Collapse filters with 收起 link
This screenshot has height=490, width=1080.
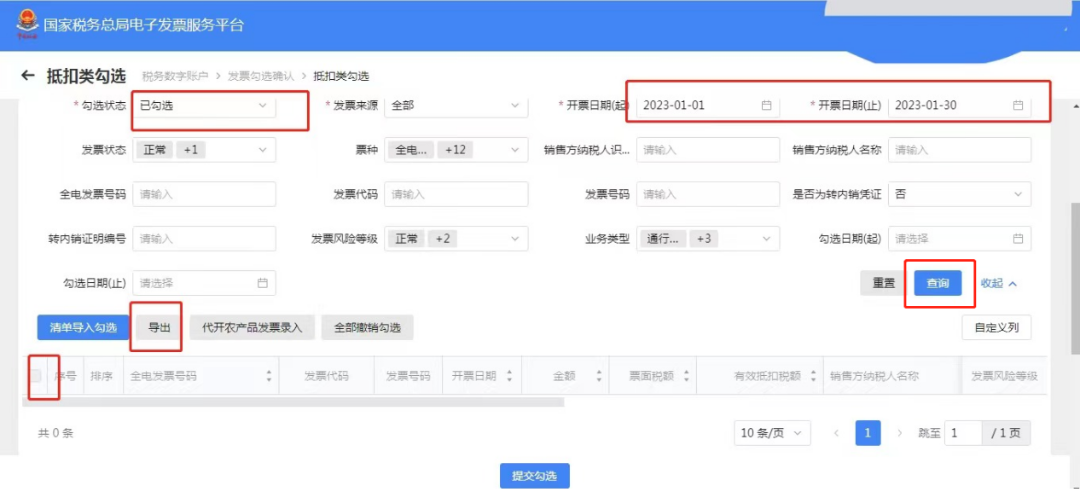click(999, 283)
